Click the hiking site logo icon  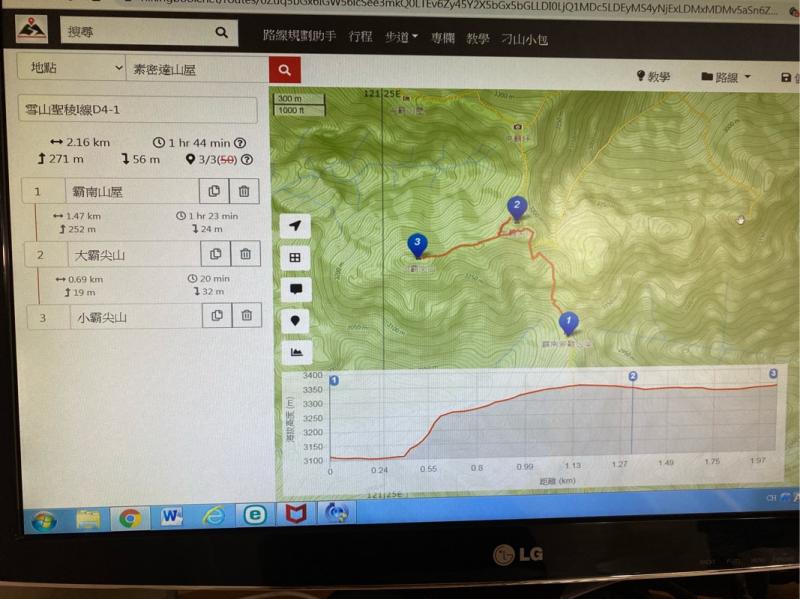[x=32, y=29]
